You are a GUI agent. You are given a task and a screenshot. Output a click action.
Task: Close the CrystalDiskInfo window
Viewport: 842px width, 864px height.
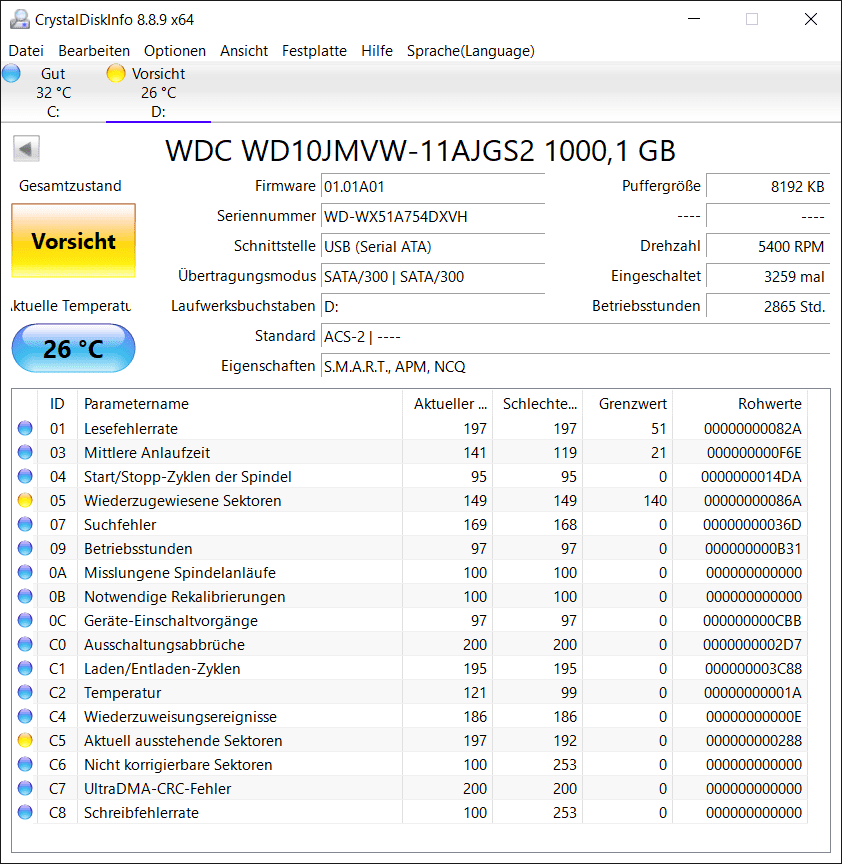[x=811, y=19]
